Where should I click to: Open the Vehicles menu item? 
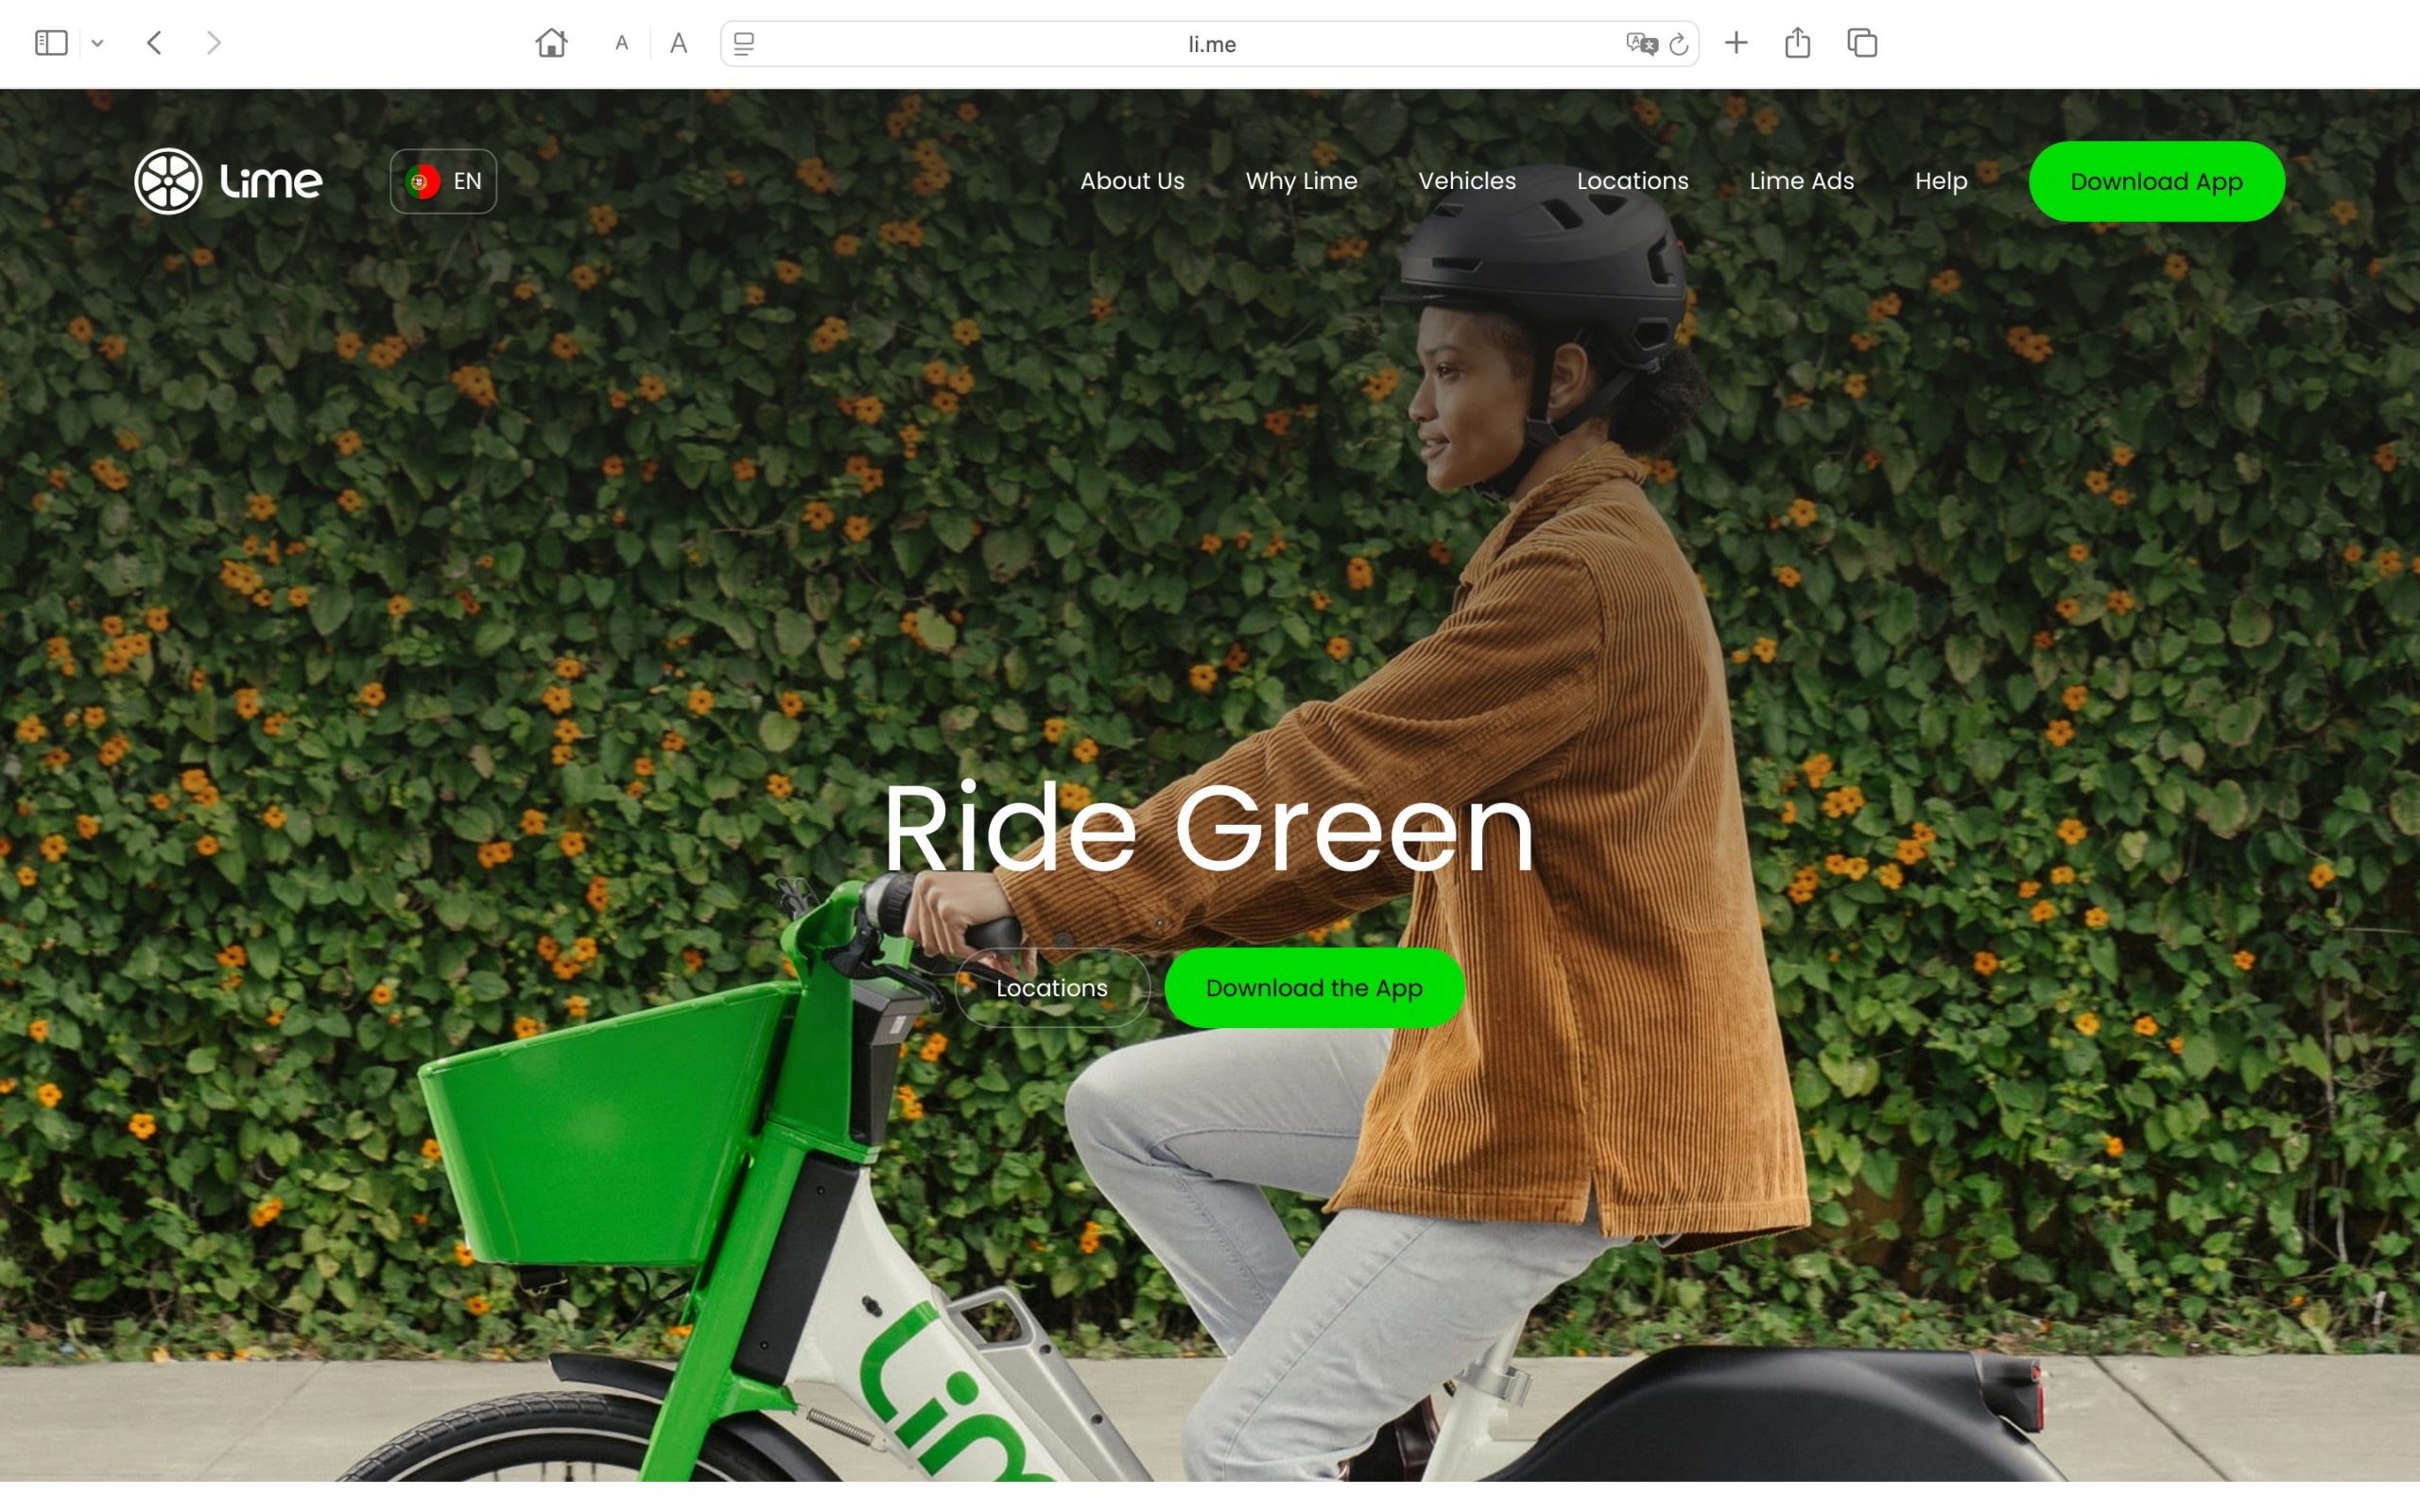point(1466,181)
